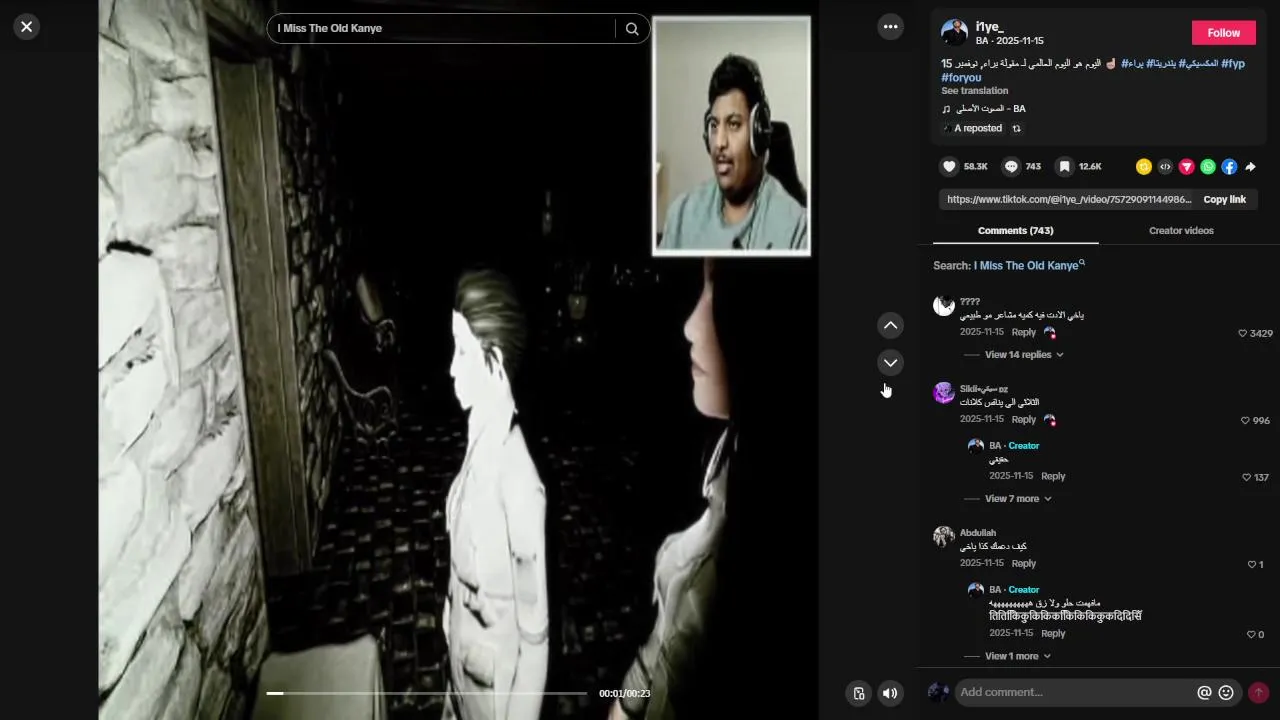Click Search: I Miss The Old Kanye link

pyautogui.click(x=1008, y=266)
